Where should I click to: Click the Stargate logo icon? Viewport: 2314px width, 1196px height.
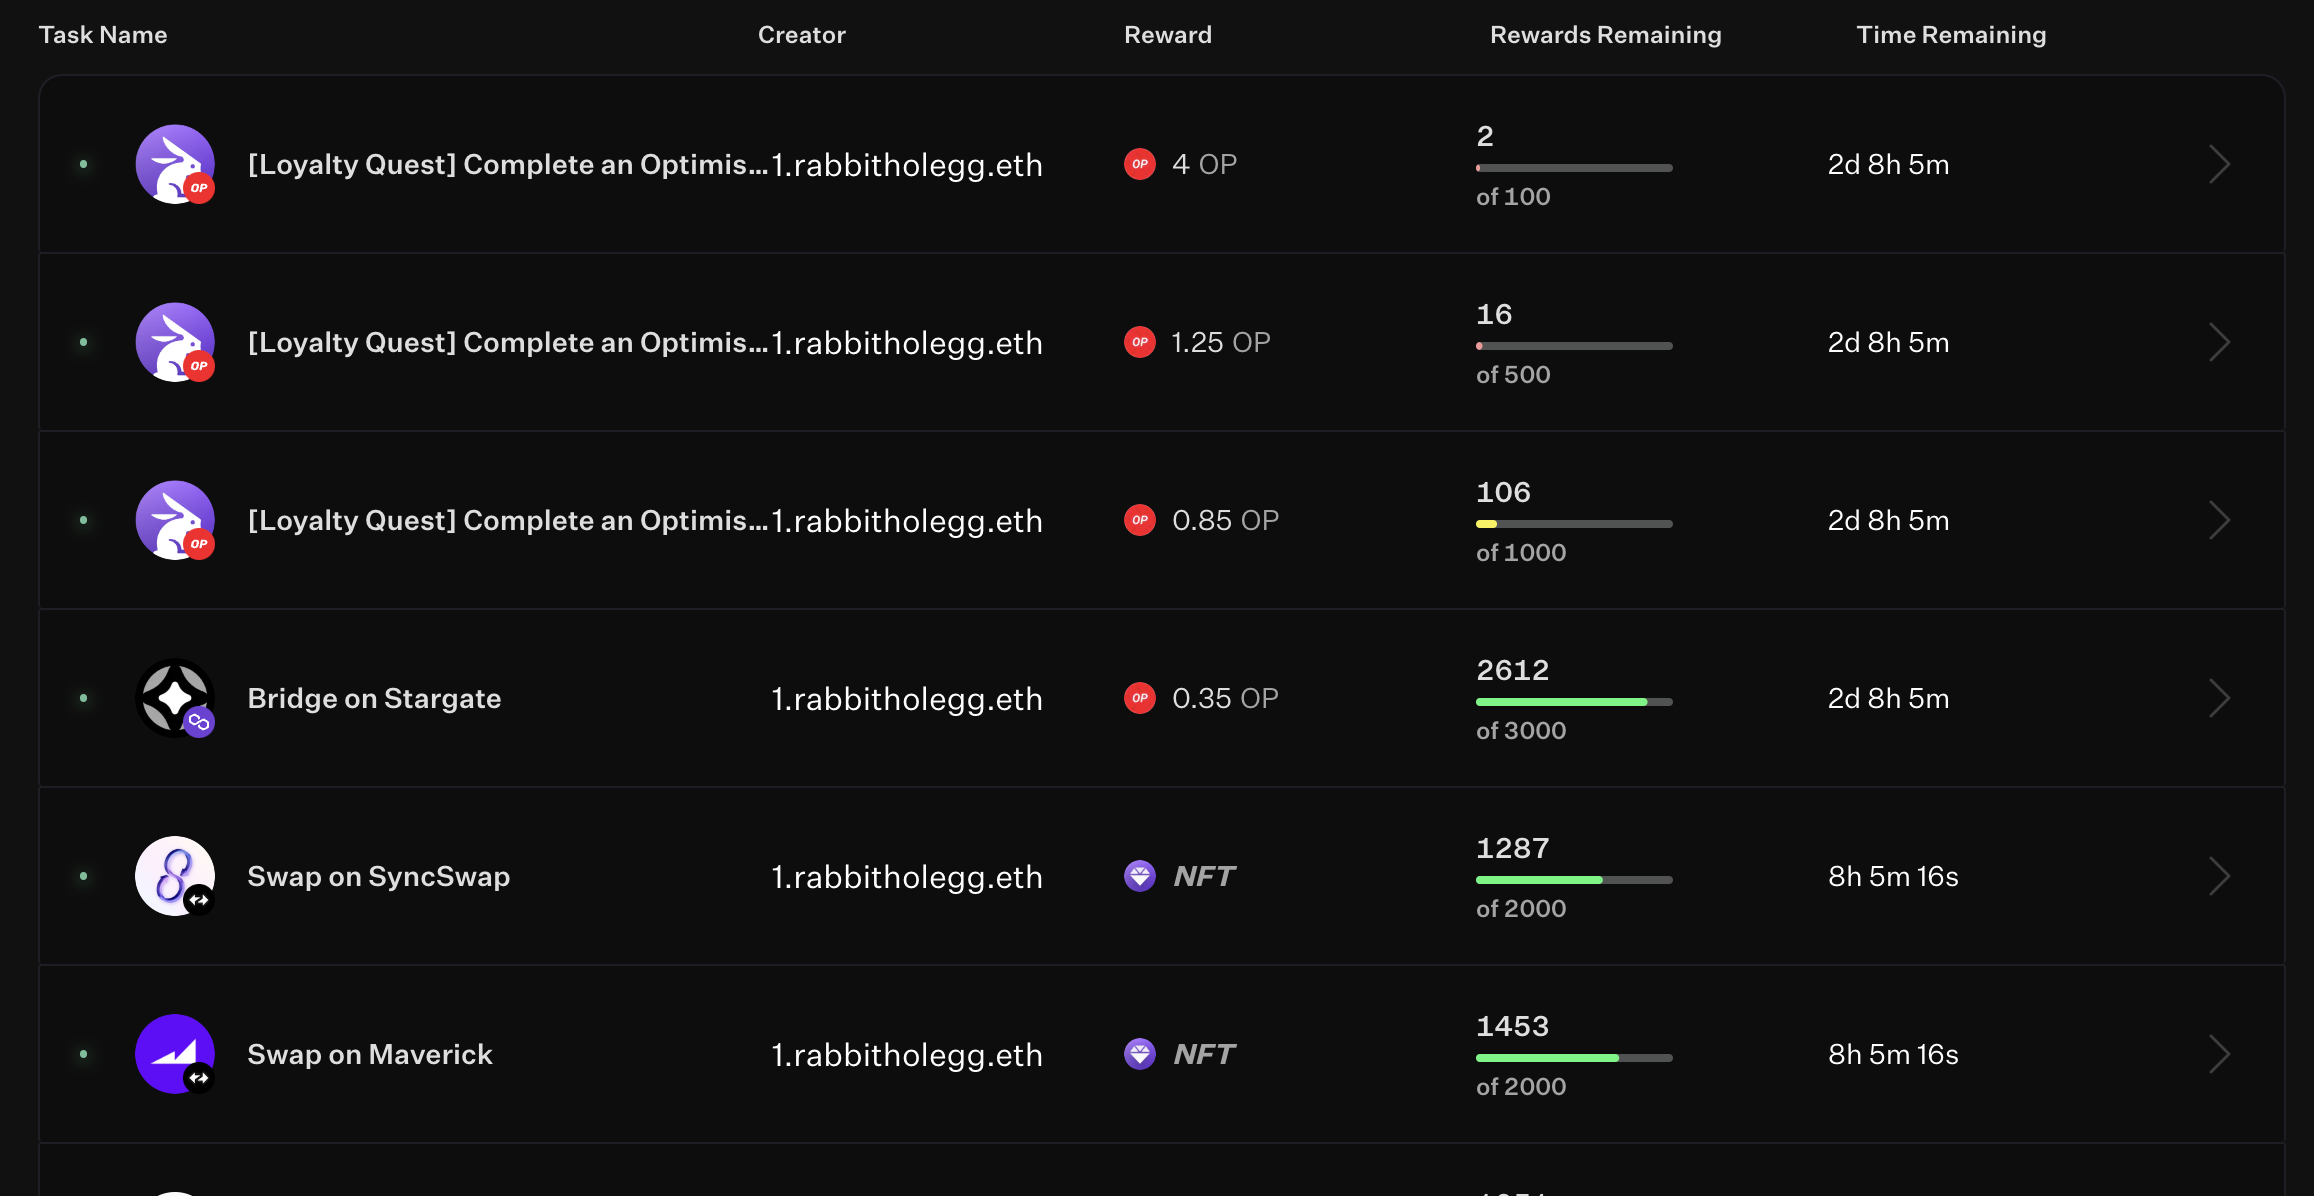click(175, 698)
